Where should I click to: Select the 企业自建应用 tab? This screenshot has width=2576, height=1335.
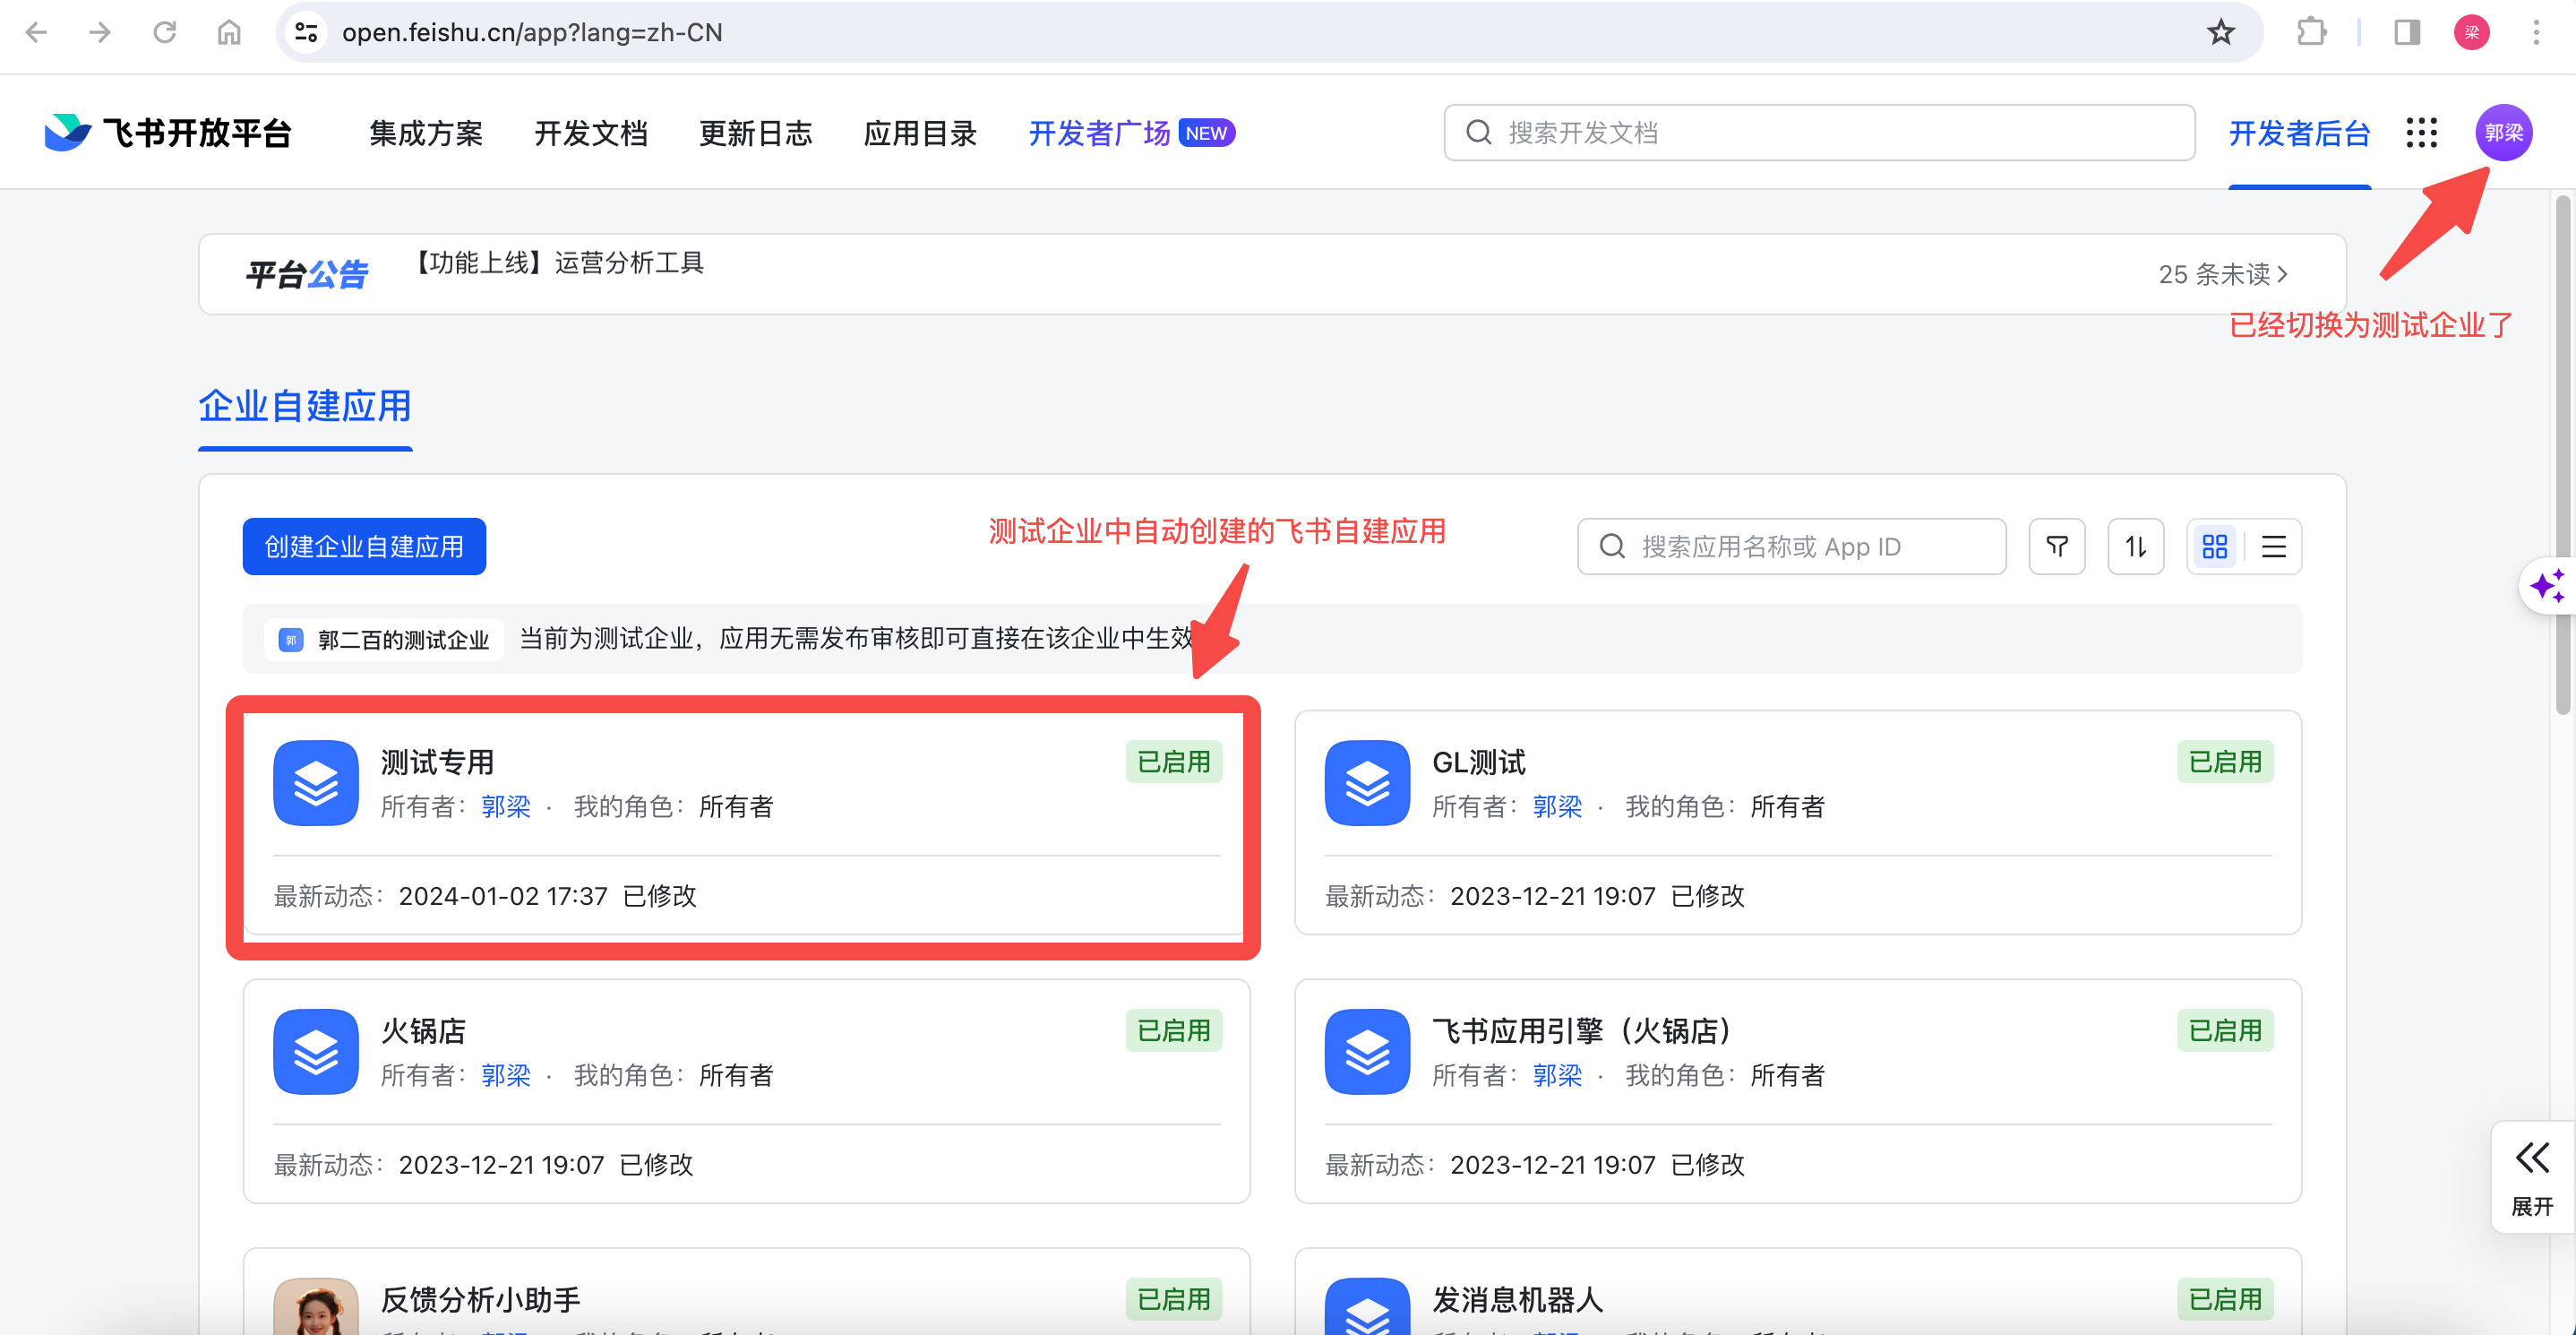[x=305, y=406]
